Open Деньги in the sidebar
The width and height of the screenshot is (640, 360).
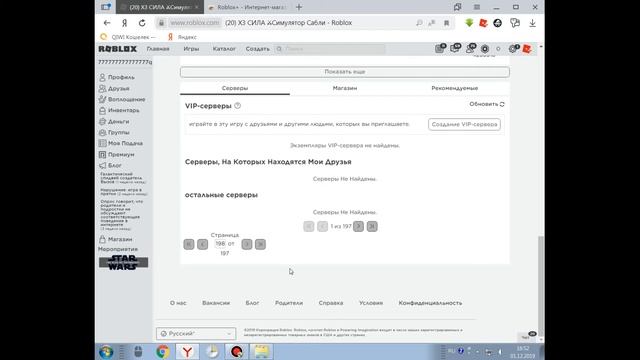point(114,121)
